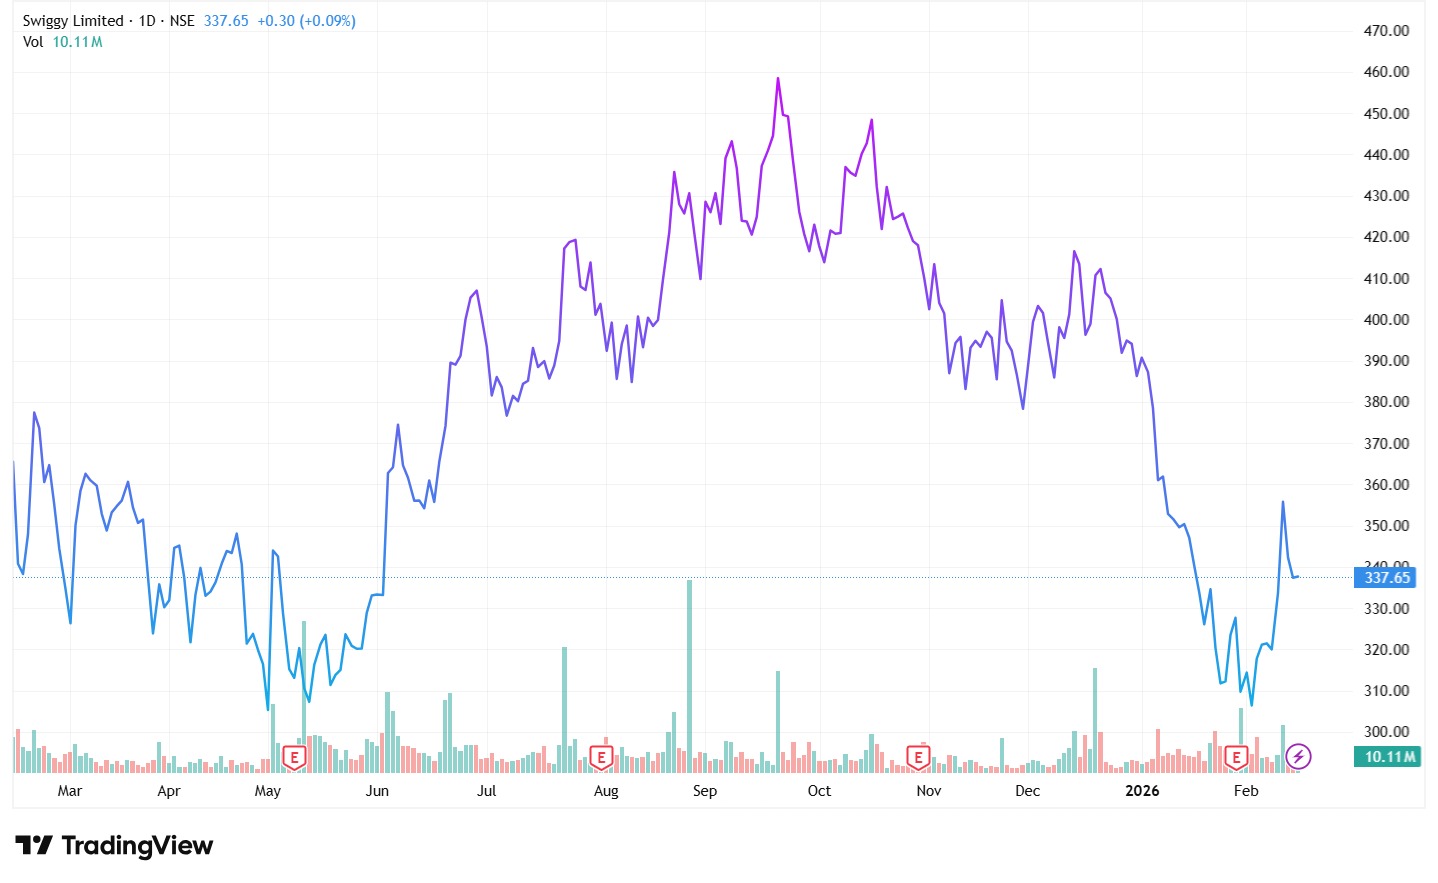Image resolution: width=1438 pixels, height=883 pixels.
Task: Click the earnings marker near May
Action: click(294, 757)
